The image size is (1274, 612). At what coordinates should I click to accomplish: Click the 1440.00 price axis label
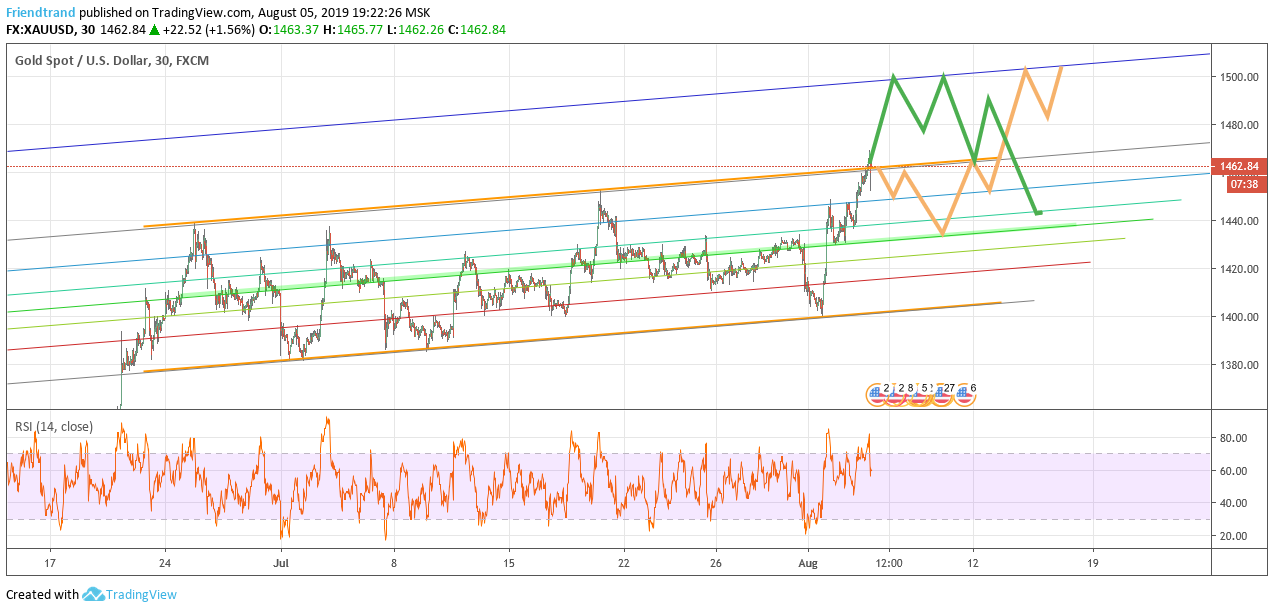(x=1238, y=221)
